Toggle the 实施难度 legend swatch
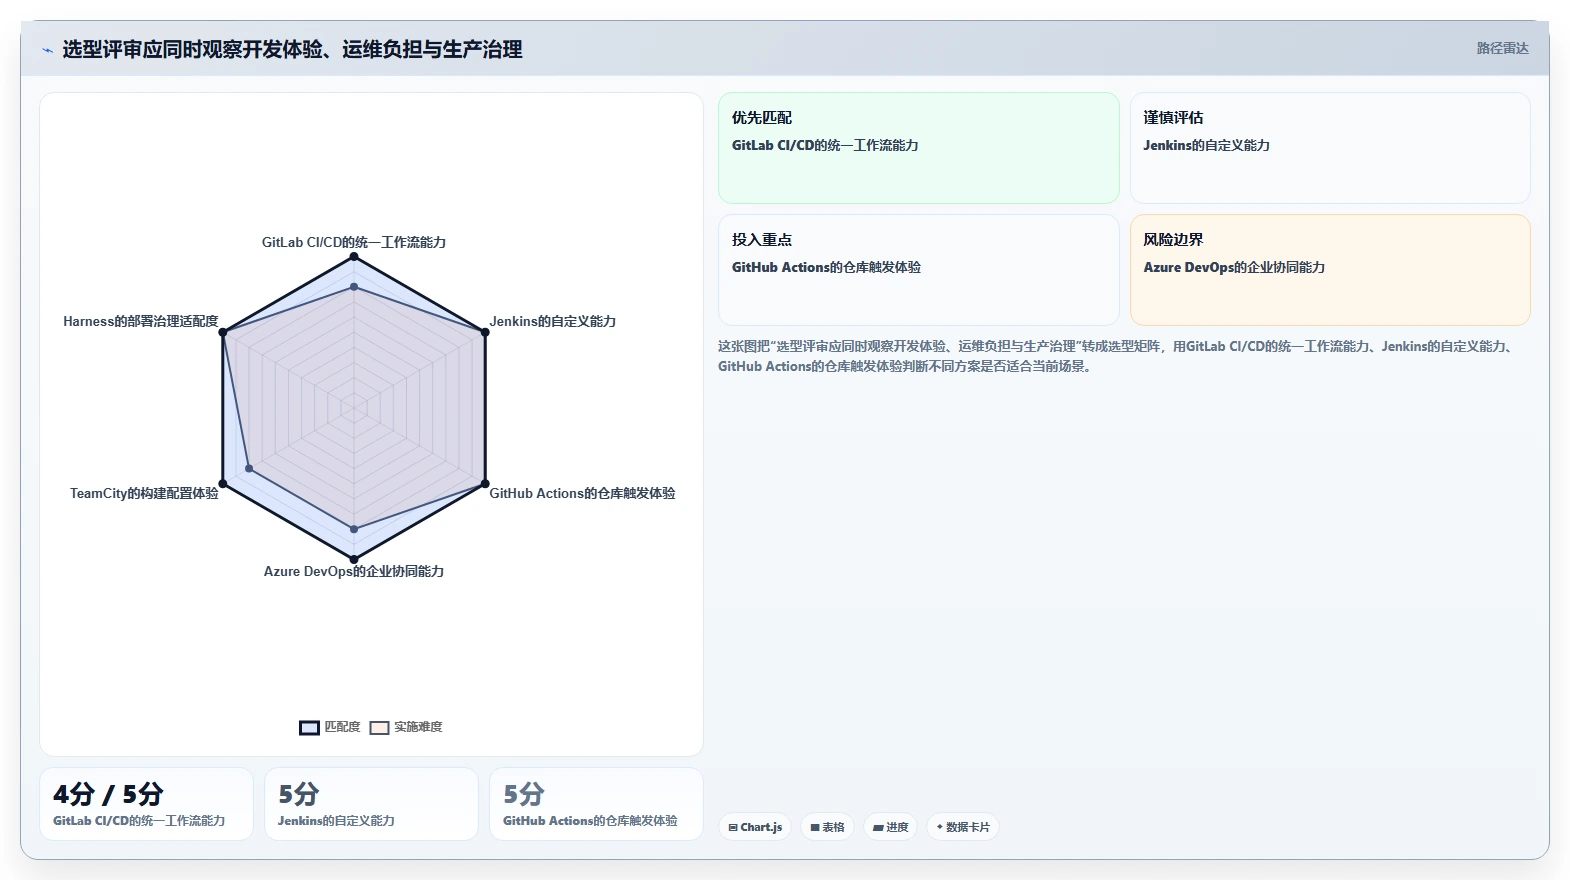 coord(379,727)
